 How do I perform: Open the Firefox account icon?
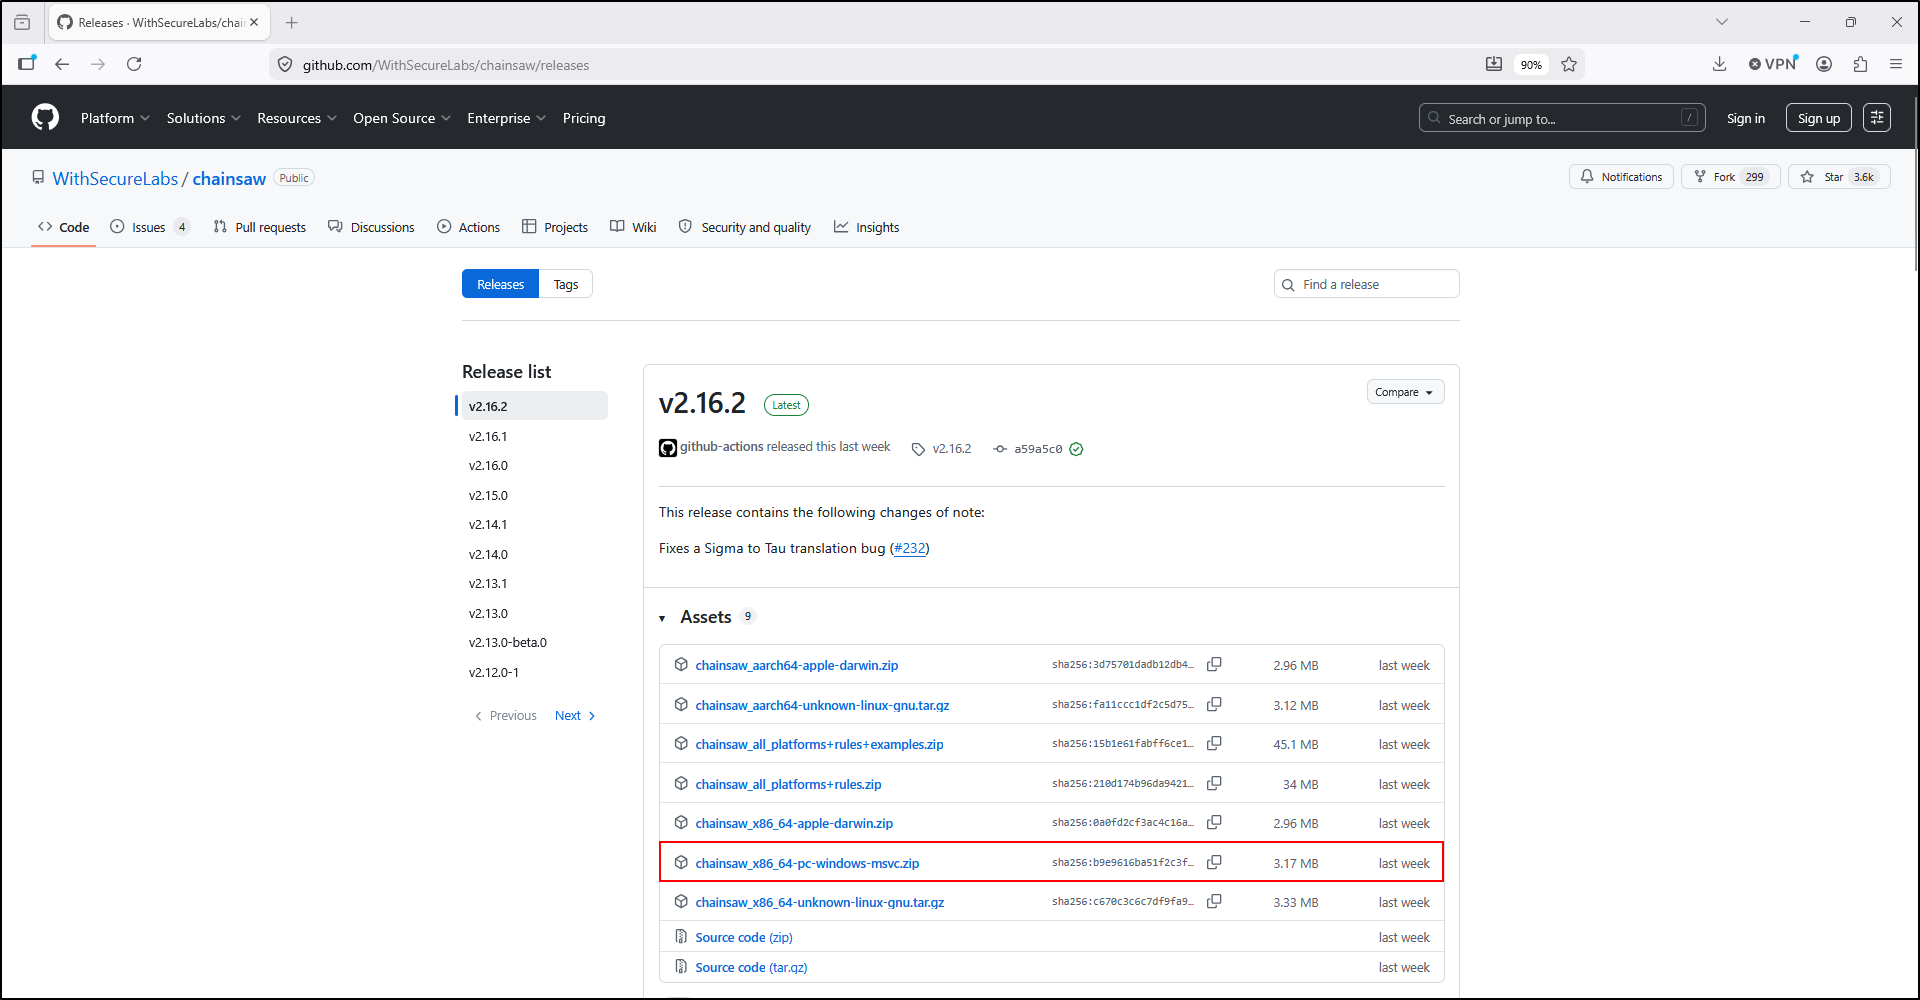pos(1824,64)
